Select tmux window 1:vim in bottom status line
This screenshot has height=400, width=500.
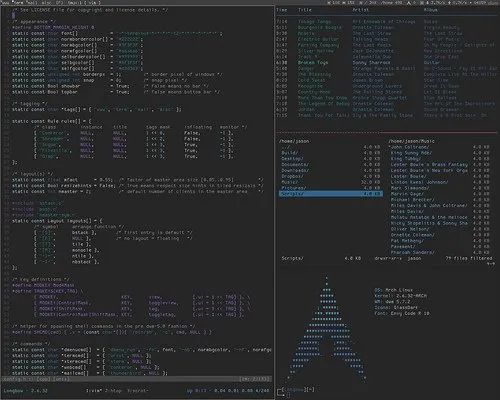(94, 390)
